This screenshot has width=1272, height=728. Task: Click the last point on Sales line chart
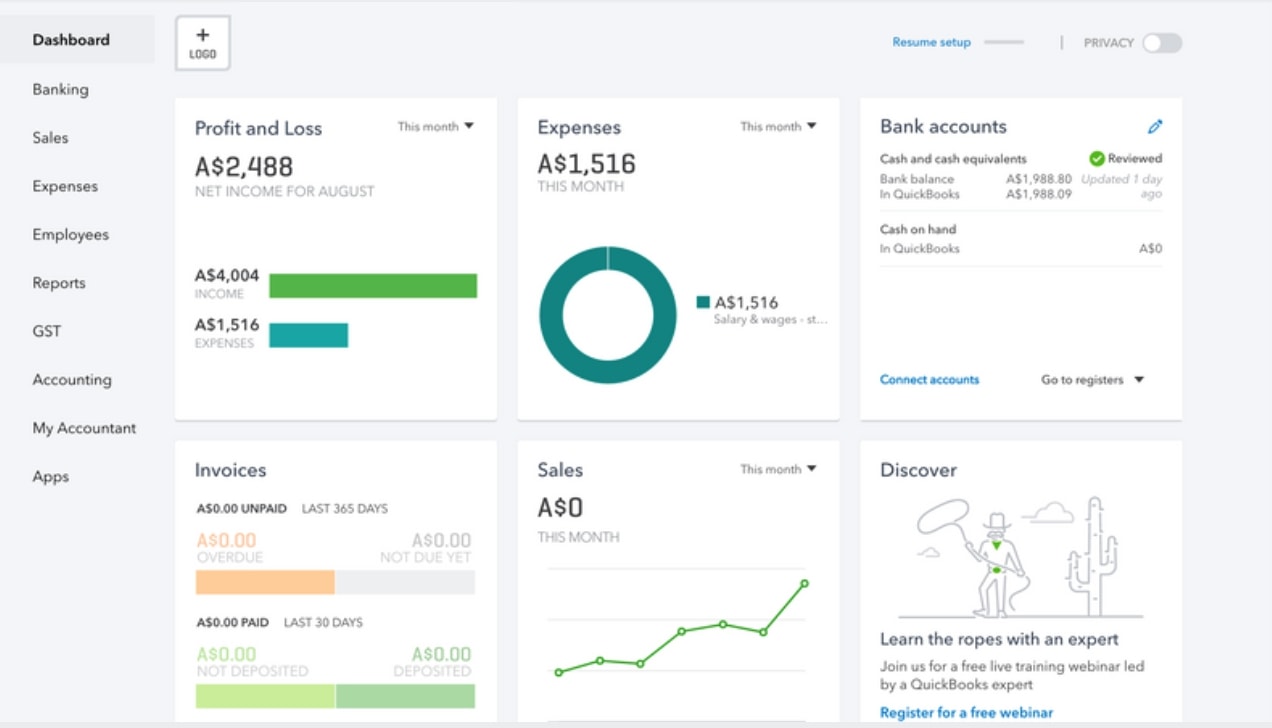tap(804, 583)
